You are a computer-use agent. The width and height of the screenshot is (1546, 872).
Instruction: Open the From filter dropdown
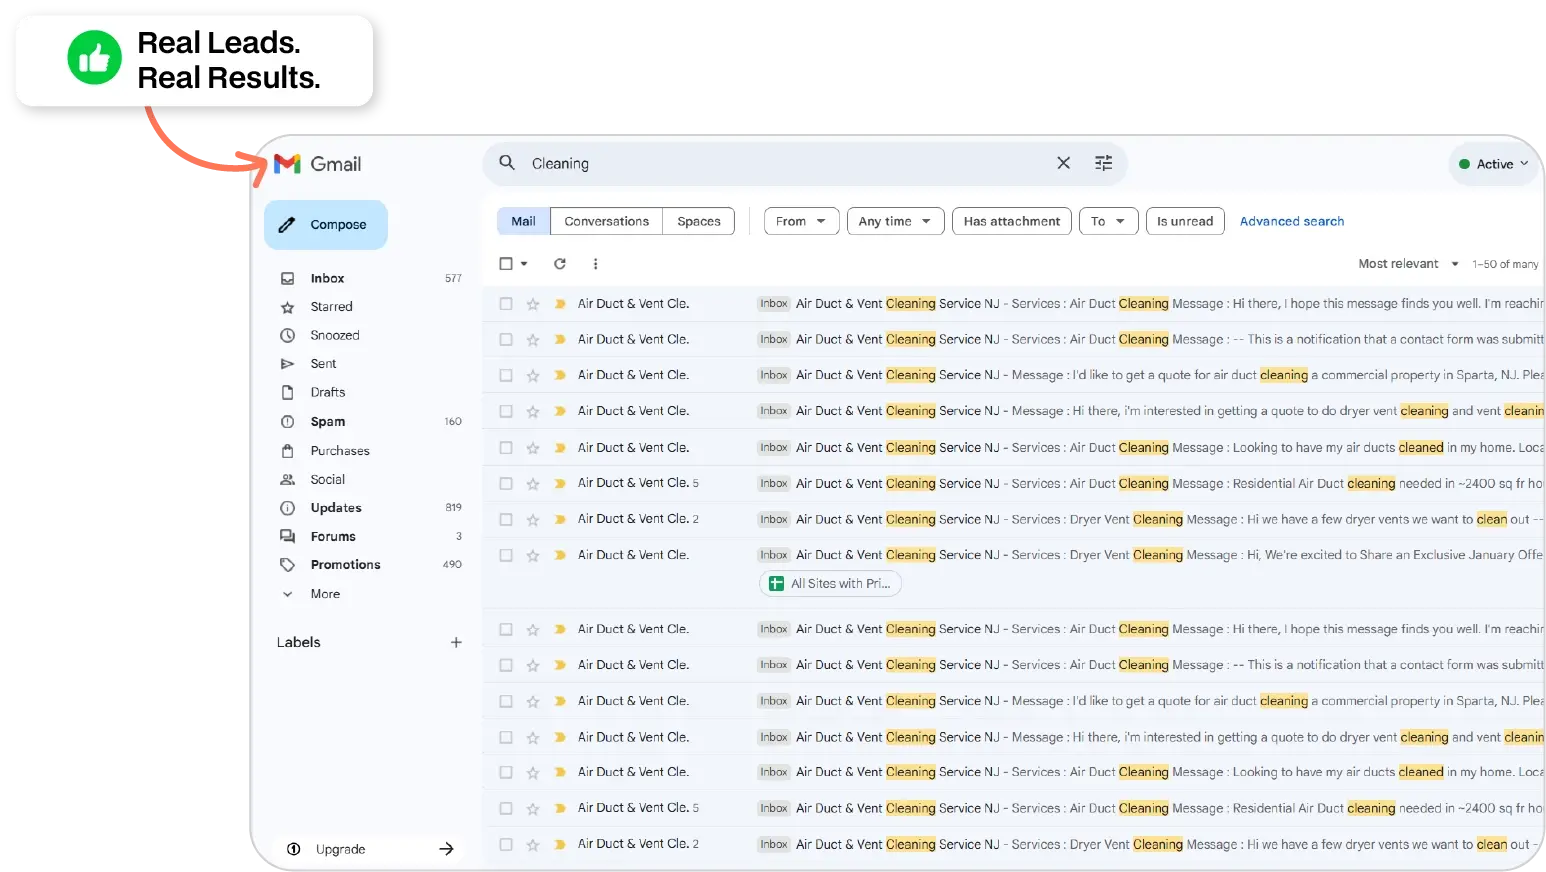[800, 220]
